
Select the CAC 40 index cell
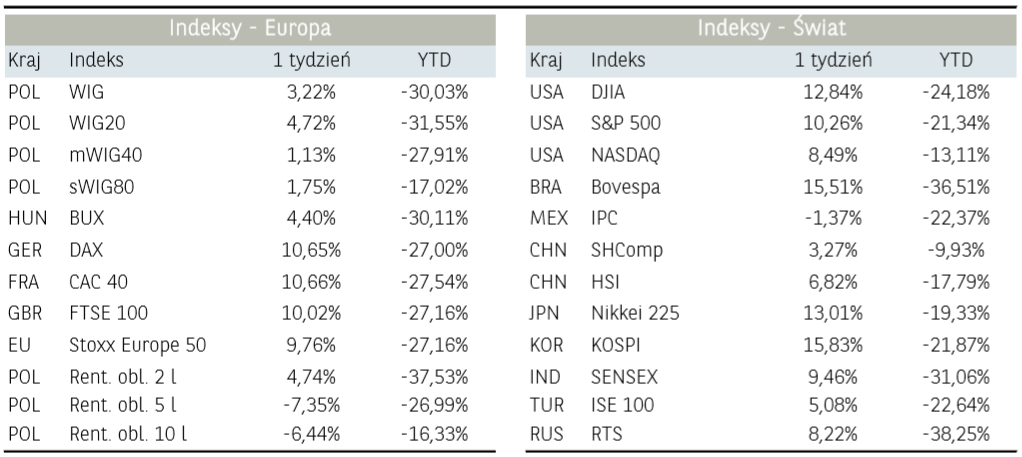pyautogui.click(x=98, y=281)
